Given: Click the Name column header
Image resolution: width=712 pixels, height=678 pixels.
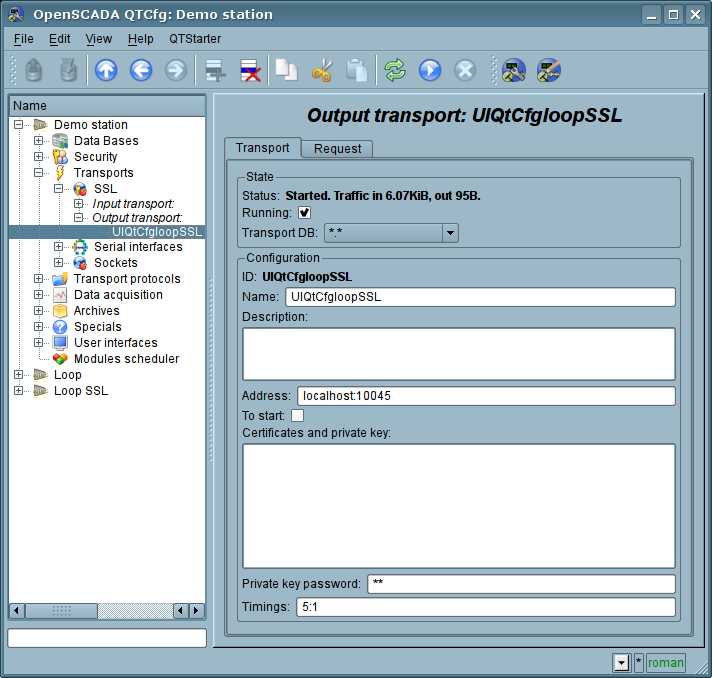Looking at the screenshot, I should click(108, 106).
